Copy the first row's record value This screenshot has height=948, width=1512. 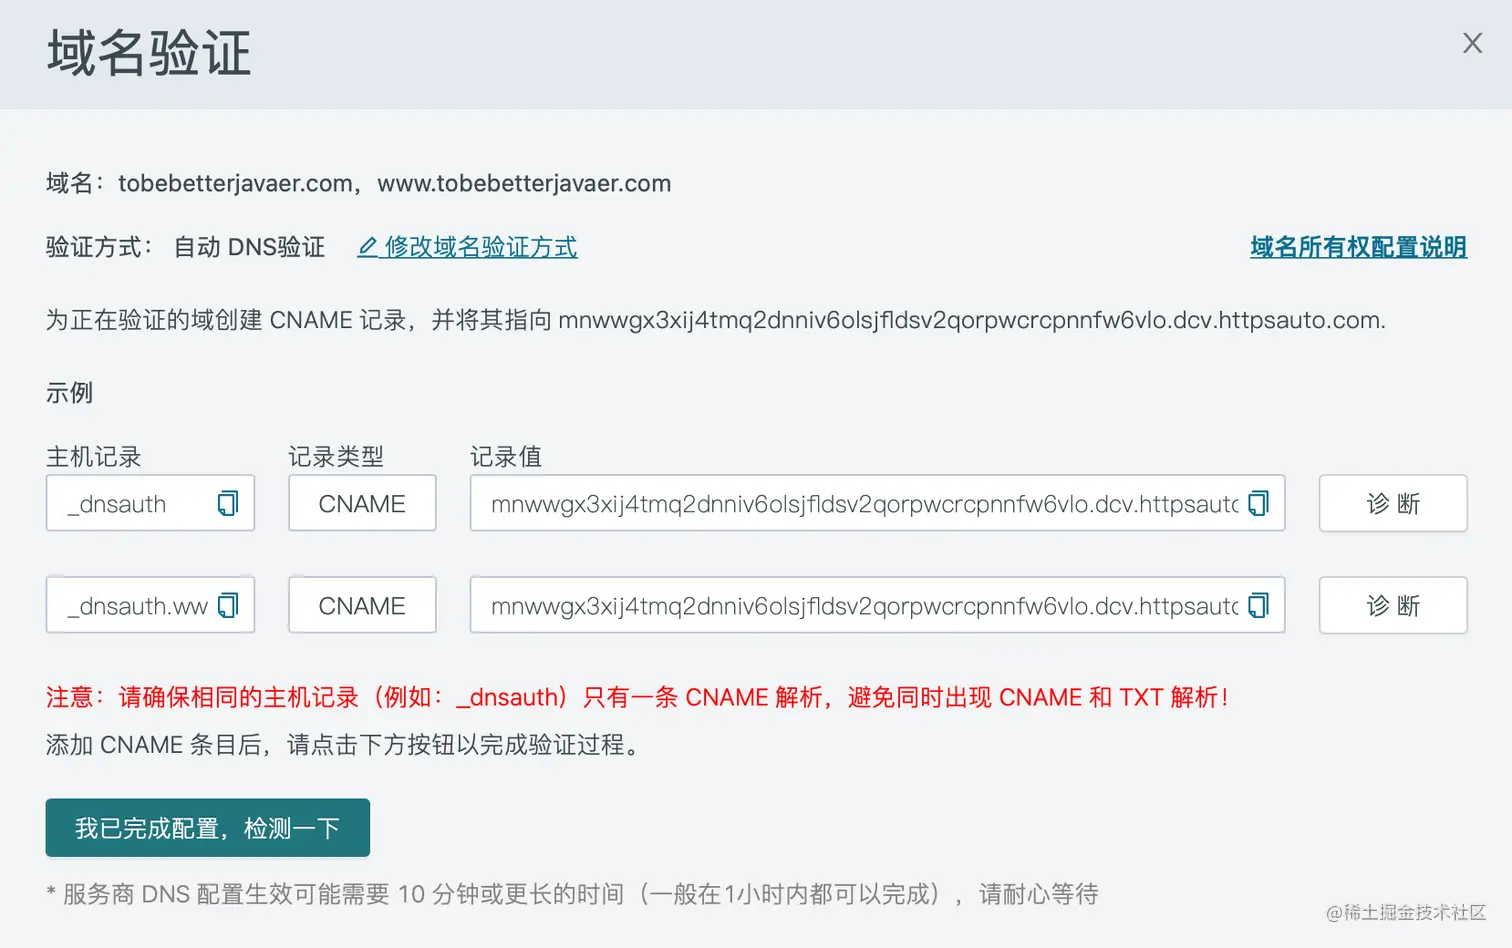point(1258,503)
